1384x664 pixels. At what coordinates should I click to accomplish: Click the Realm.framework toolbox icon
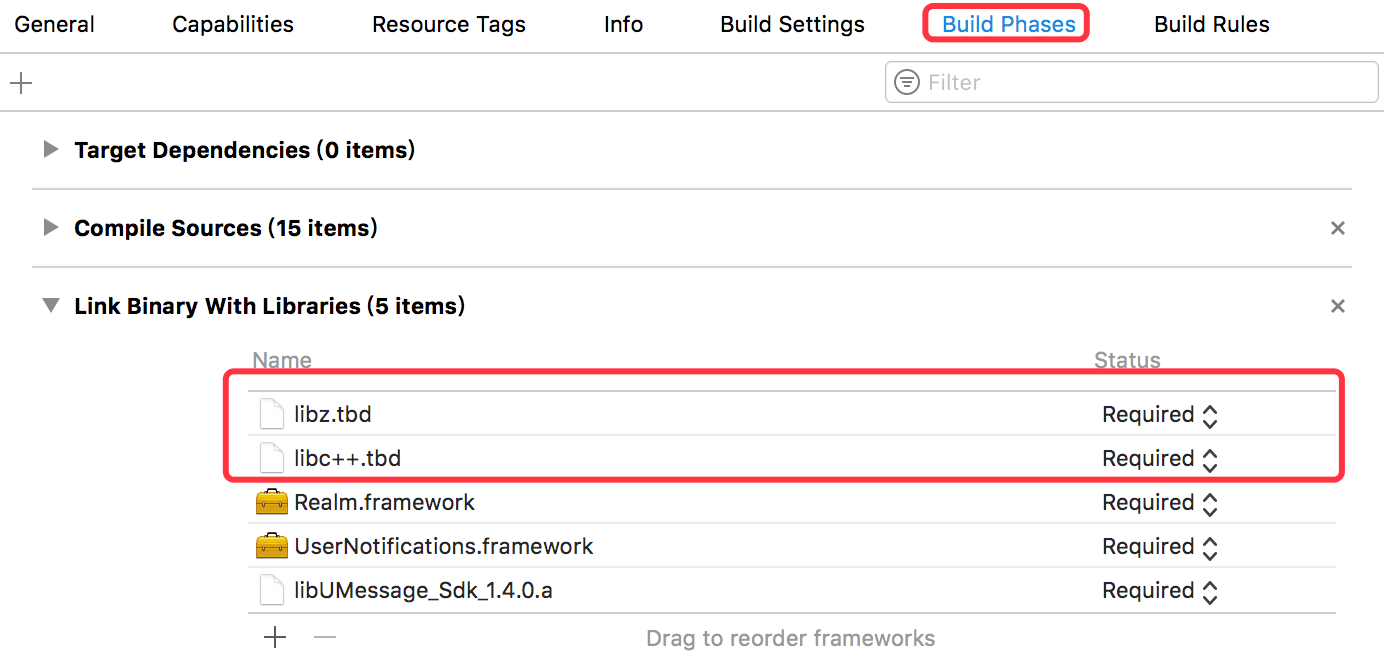pyautogui.click(x=271, y=502)
